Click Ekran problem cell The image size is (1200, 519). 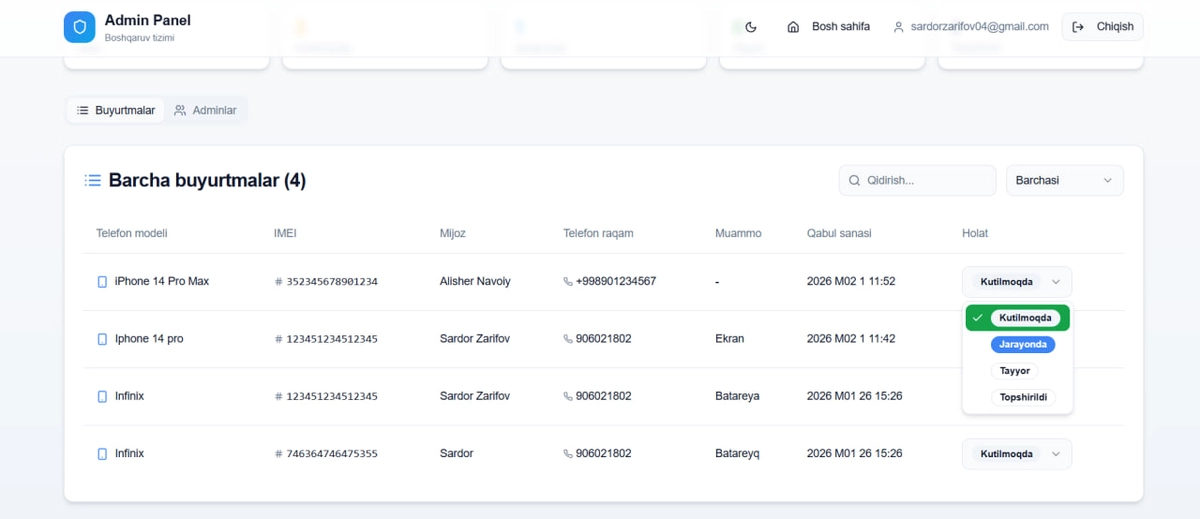tap(730, 339)
